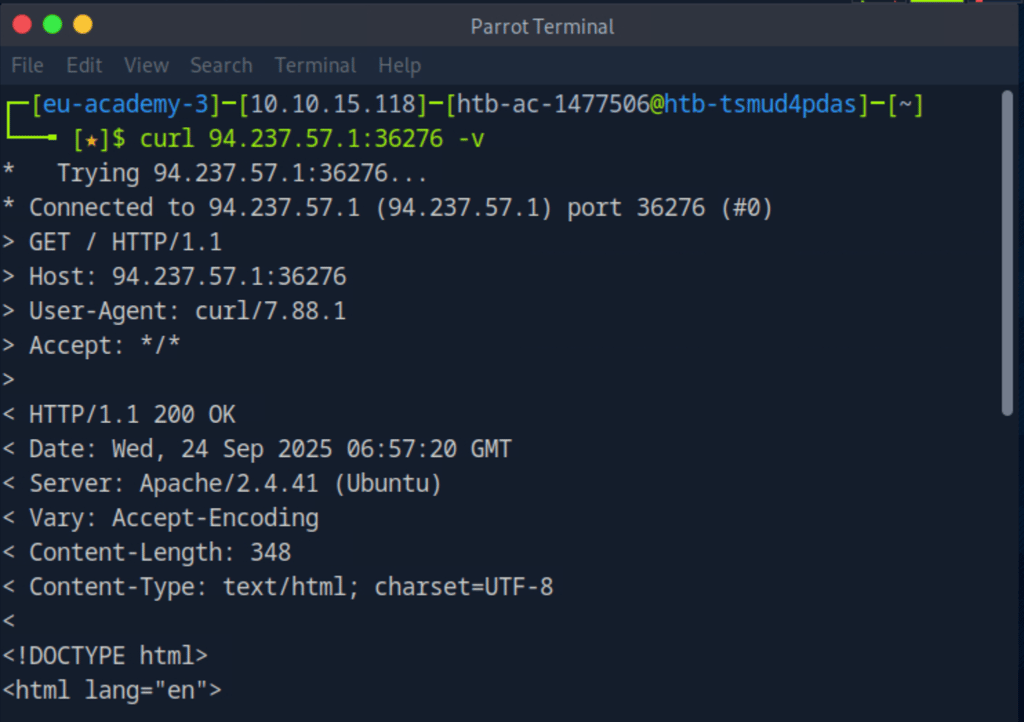Click the <!DOCTYPE html> line
The width and height of the screenshot is (1024, 722).
tap(105, 656)
